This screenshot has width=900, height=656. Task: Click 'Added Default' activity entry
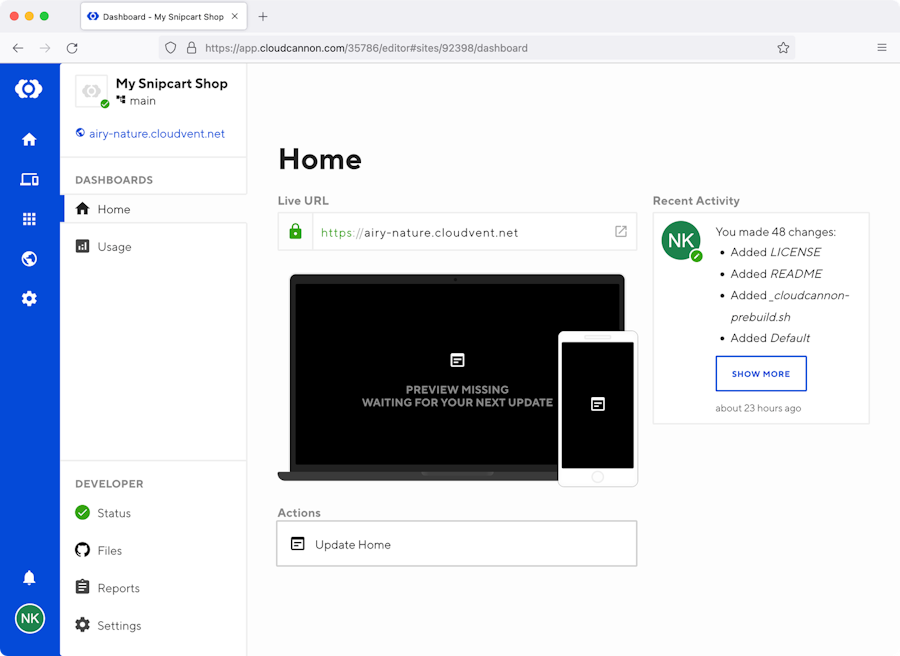coord(770,338)
